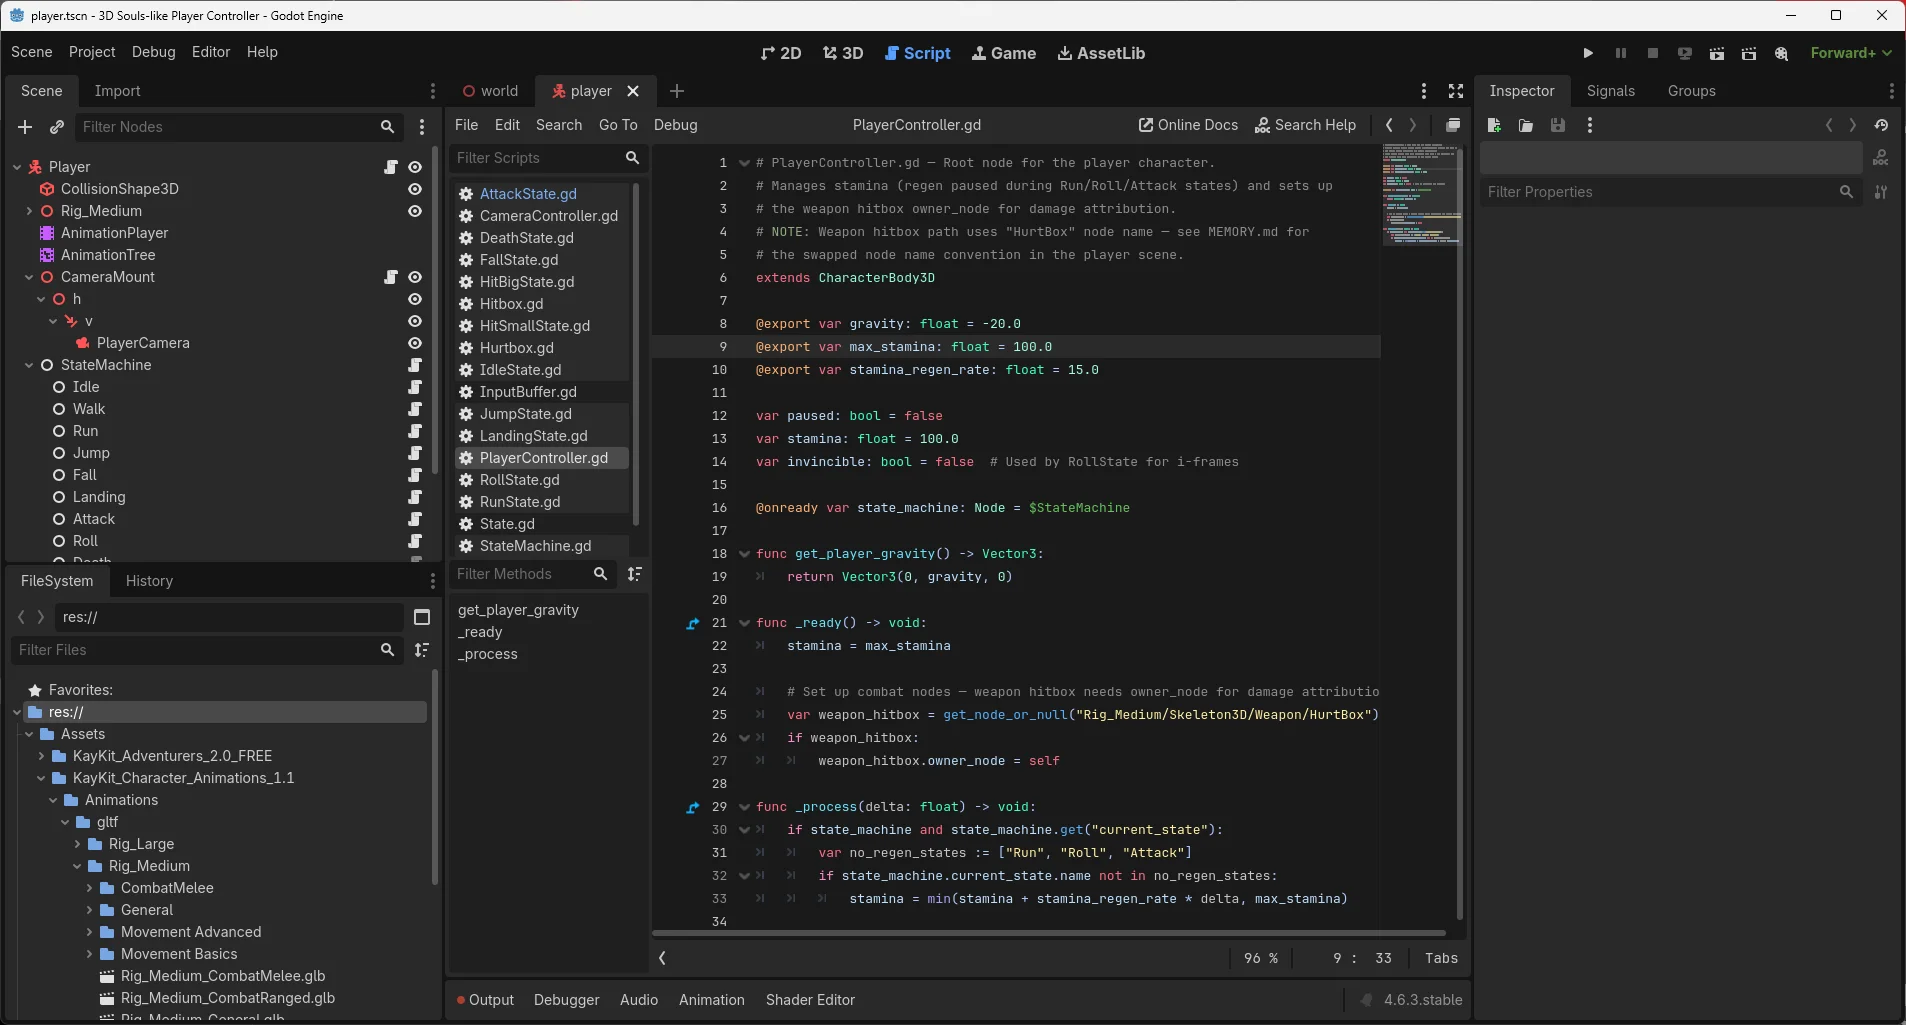
Task: Click the script editor horizontal scrollbar
Action: click(x=1049, y=933)
